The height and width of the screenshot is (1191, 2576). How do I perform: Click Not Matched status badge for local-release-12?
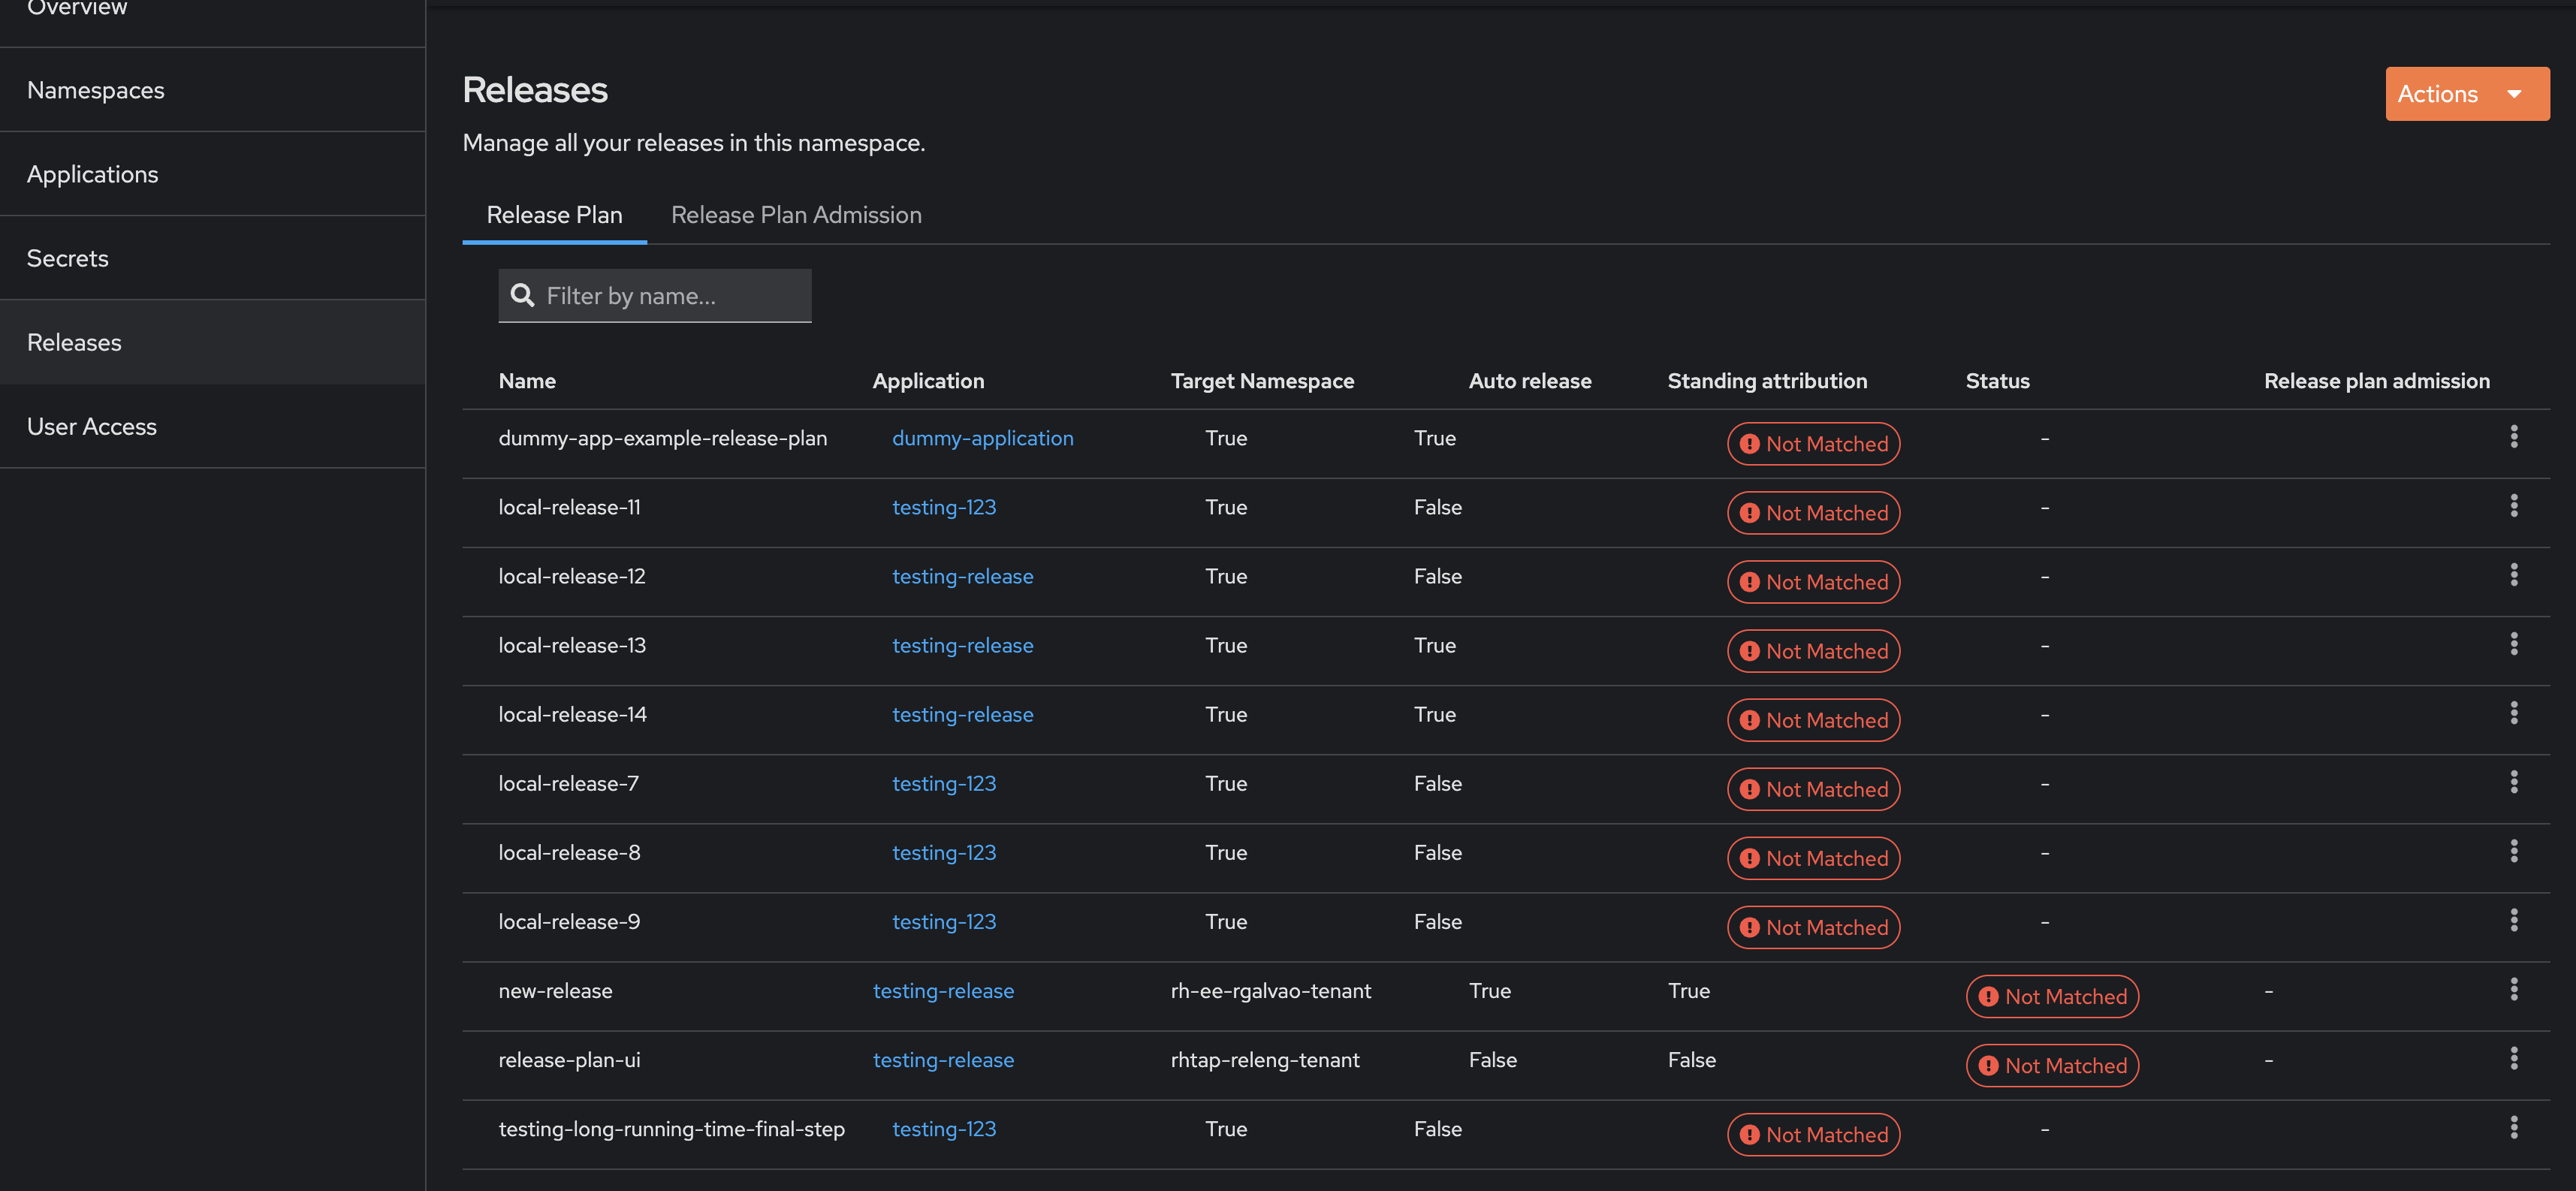(x=1813, y=582)
